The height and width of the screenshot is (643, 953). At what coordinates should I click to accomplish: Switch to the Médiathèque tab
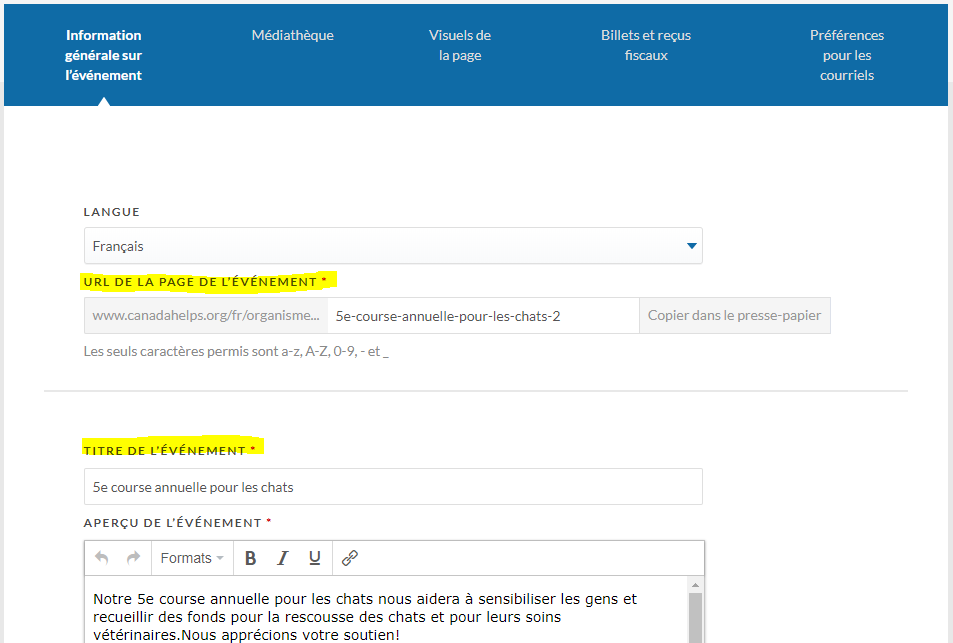pos(293,35)
